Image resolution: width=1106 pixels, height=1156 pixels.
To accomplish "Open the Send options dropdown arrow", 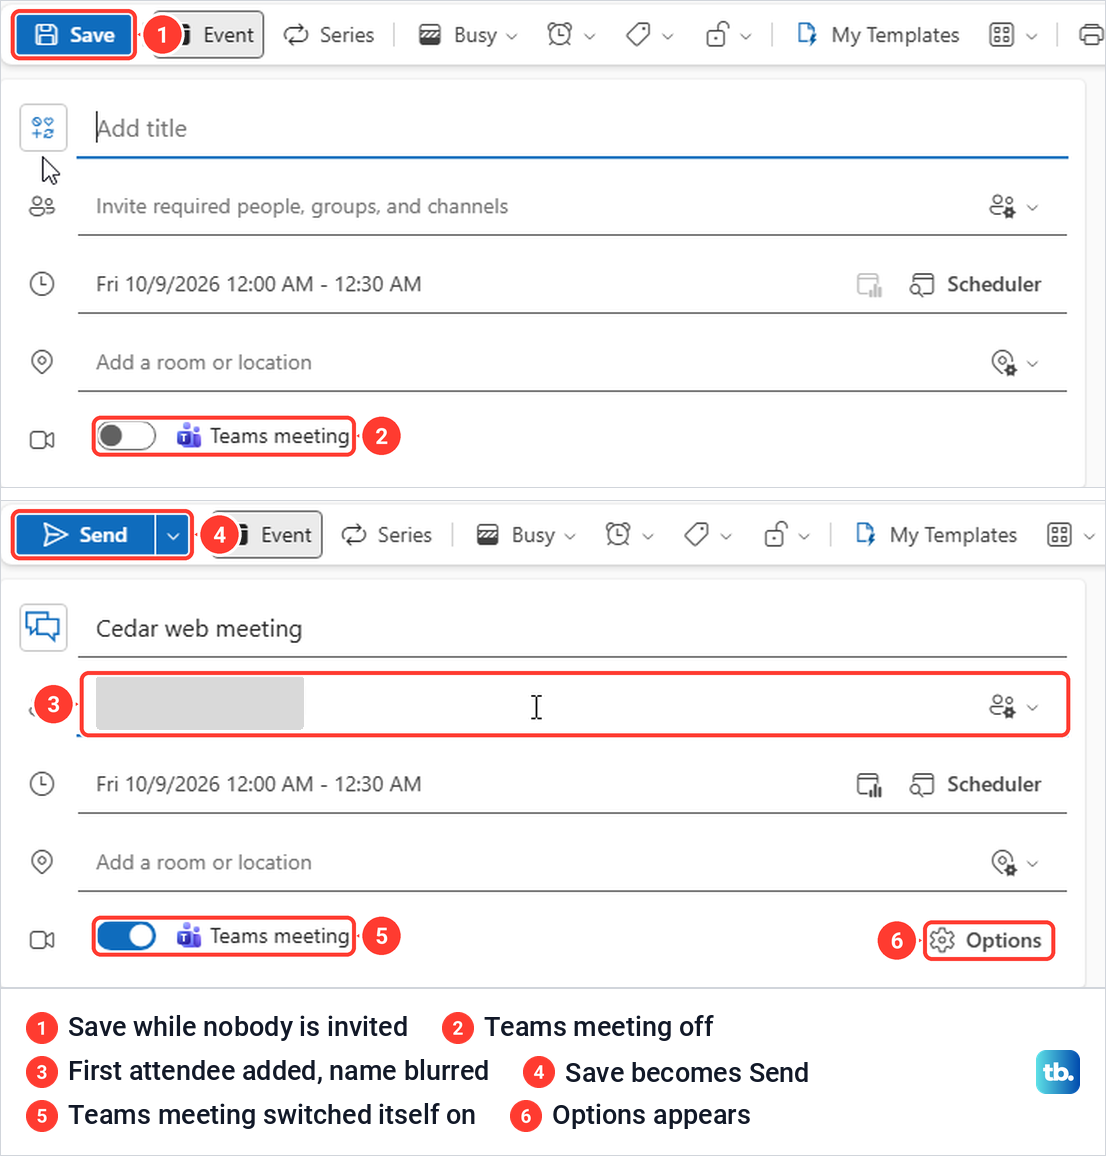I will coord(173,535).
